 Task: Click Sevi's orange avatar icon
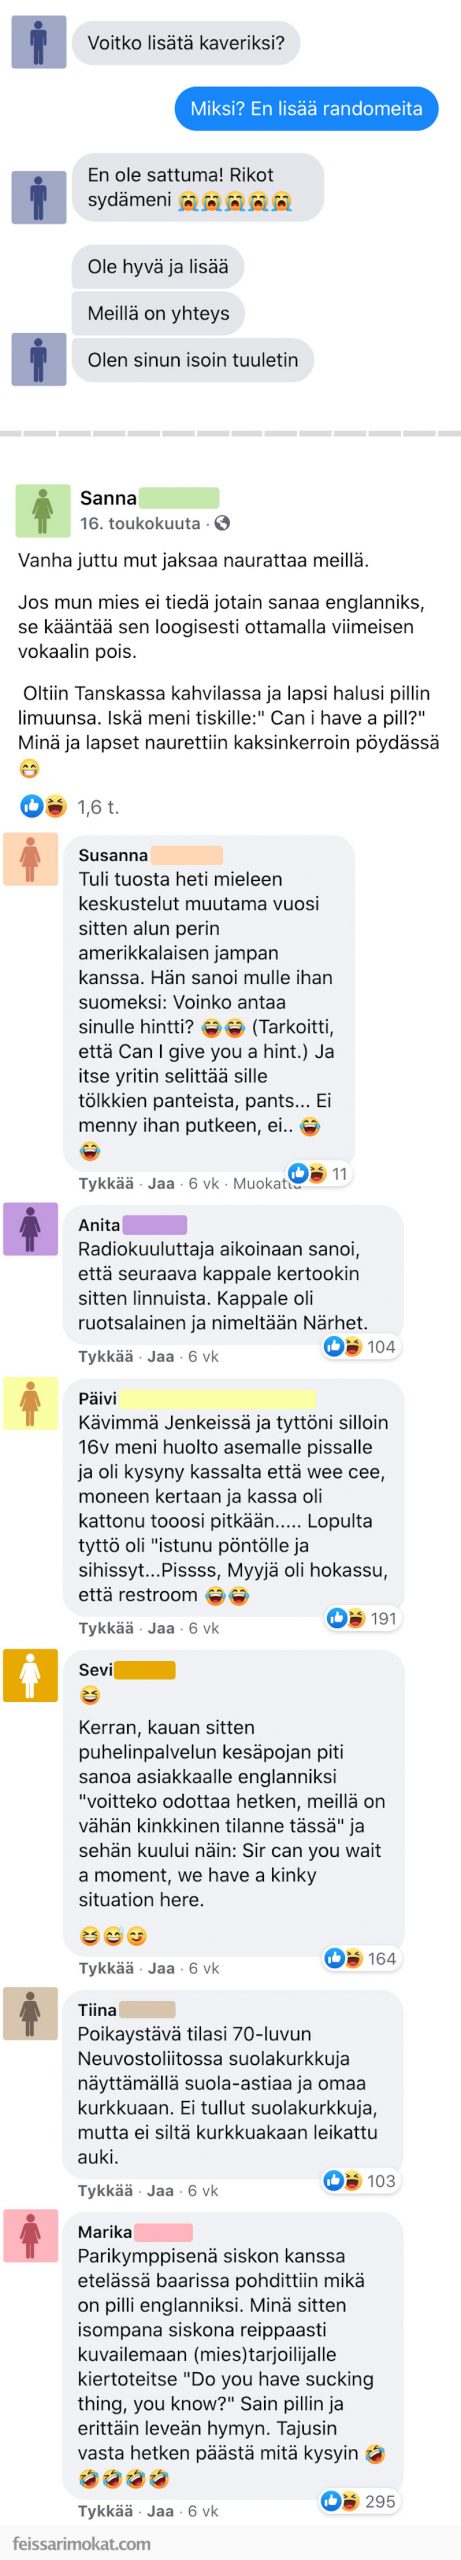30,1673
